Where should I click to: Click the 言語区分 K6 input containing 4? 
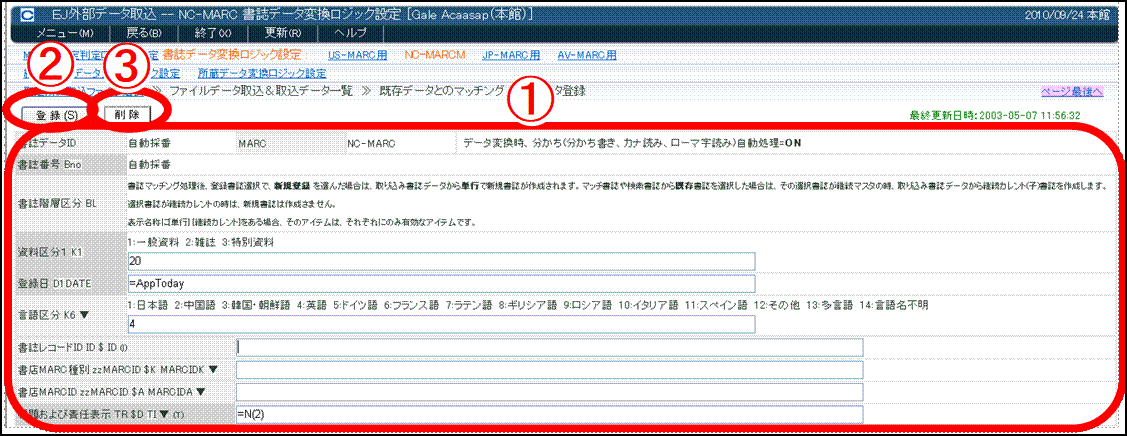tap(441, 325)
